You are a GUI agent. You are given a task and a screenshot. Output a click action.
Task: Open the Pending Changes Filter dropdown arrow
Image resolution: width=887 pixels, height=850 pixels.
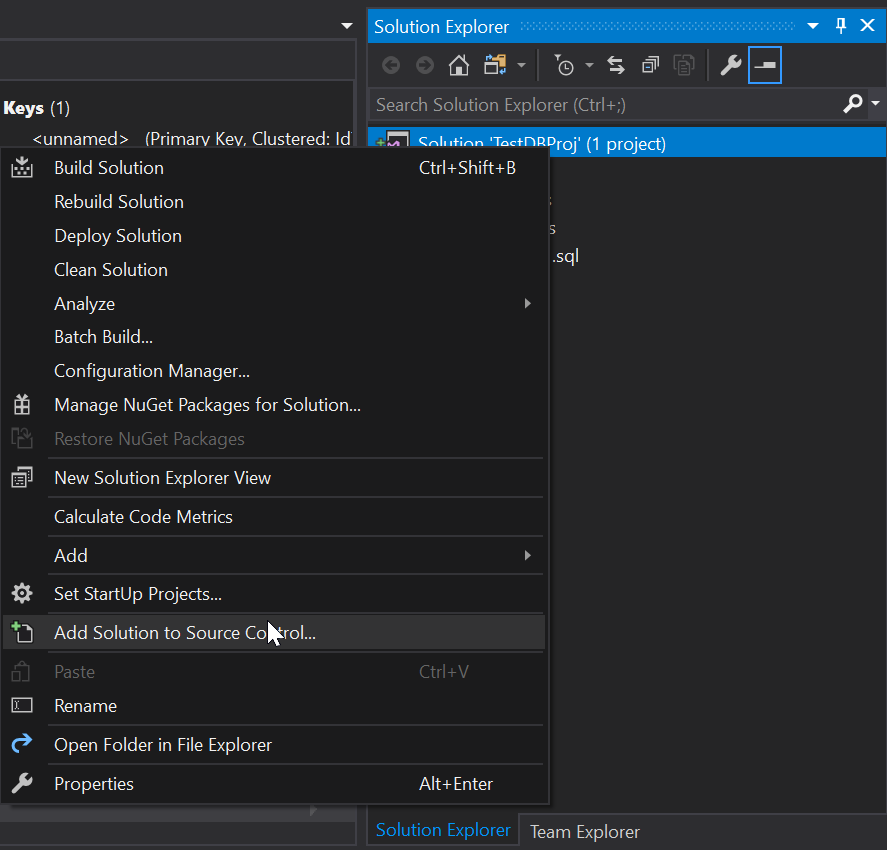click(589, 66)
